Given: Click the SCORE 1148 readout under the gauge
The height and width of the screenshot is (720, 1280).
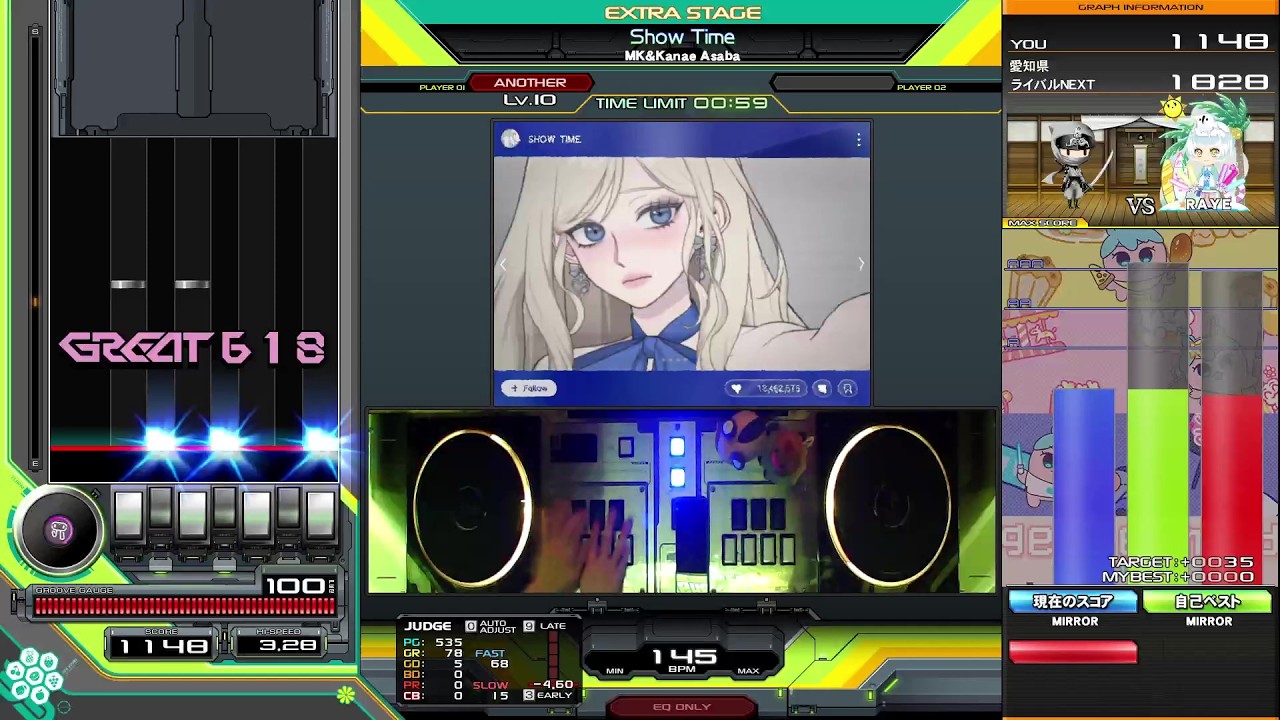Looking at the screenshot, I should [163, 646].
